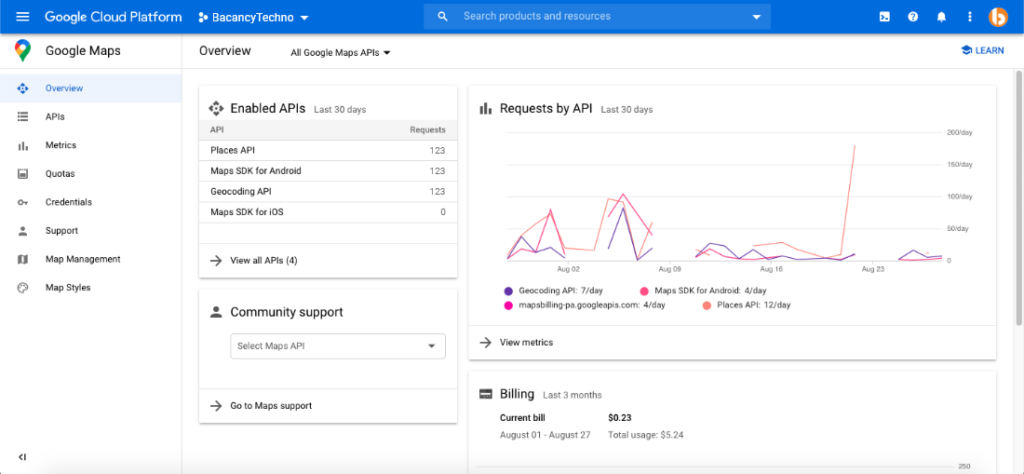Click the Maps SDK for Android row
The width and height of the screenshot is (1024, 474).
(328, 171)
